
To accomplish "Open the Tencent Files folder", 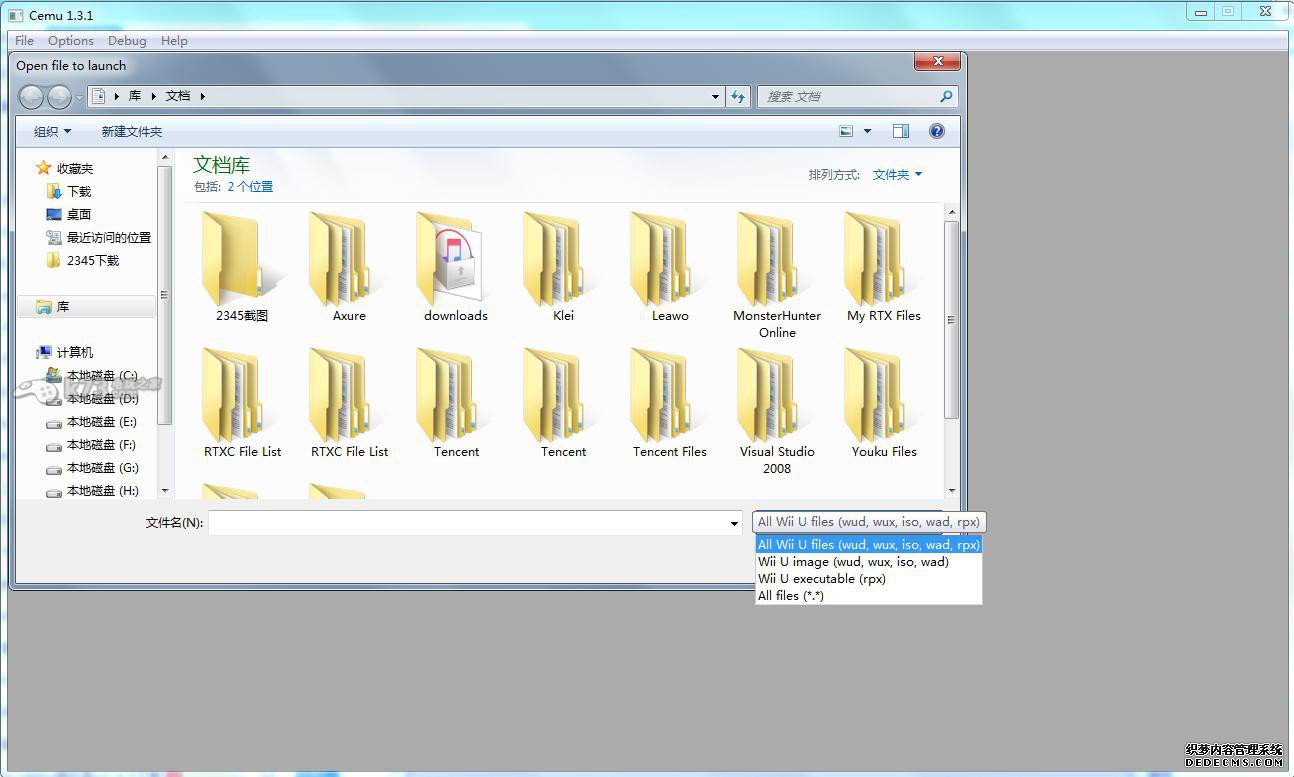I will coord(670,402).
